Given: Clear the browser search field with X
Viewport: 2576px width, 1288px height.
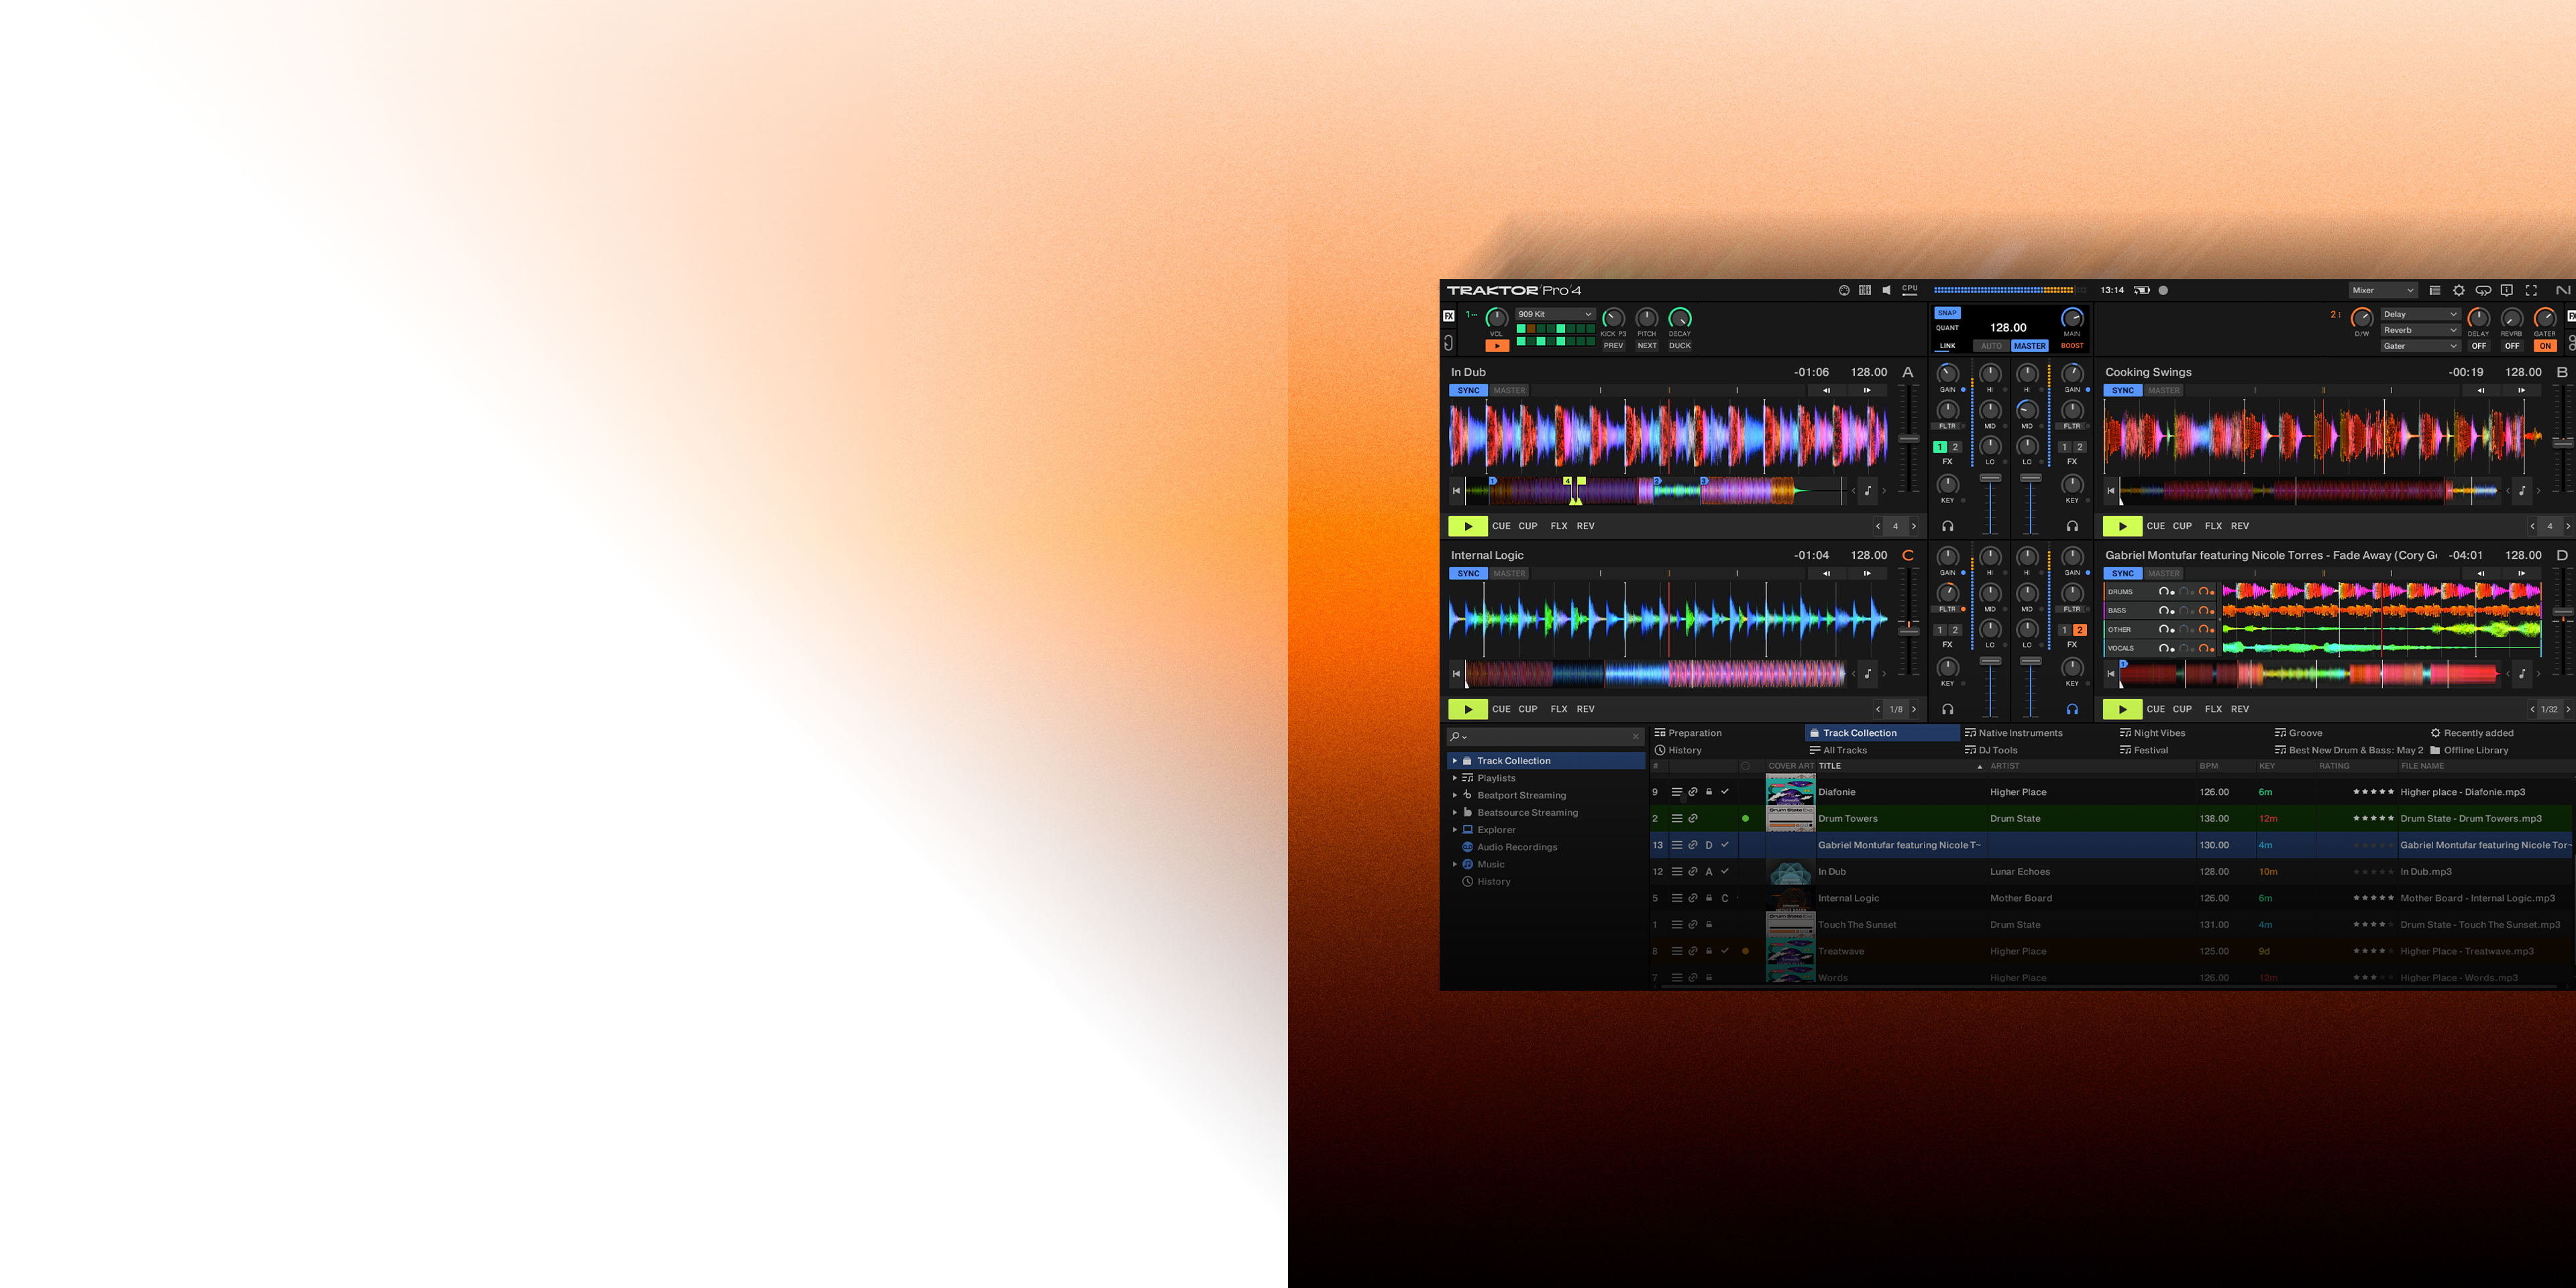Looking at the screenshot, I should click(1636, 737).
